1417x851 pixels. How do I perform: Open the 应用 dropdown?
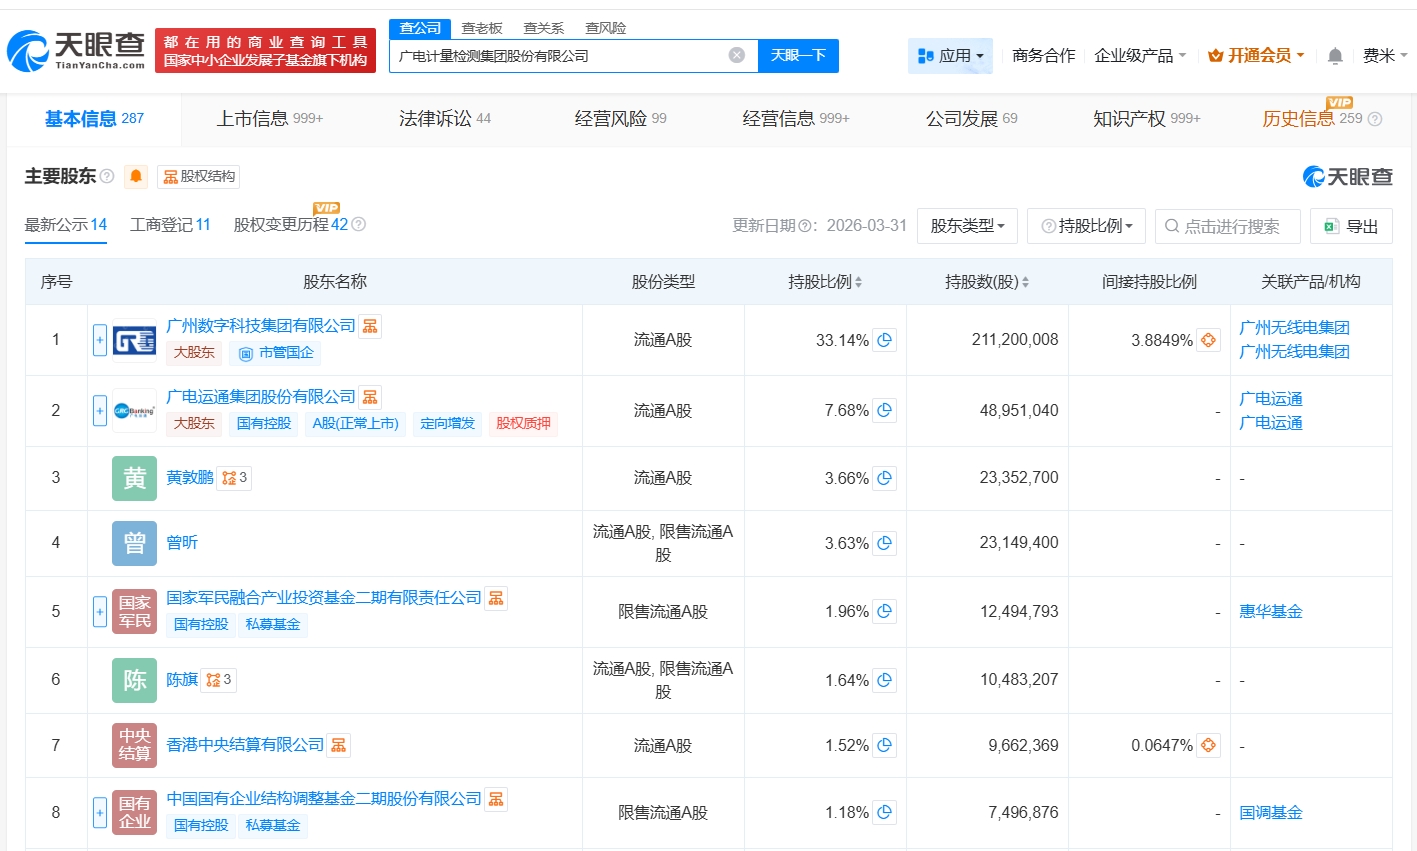pos(950,56)
